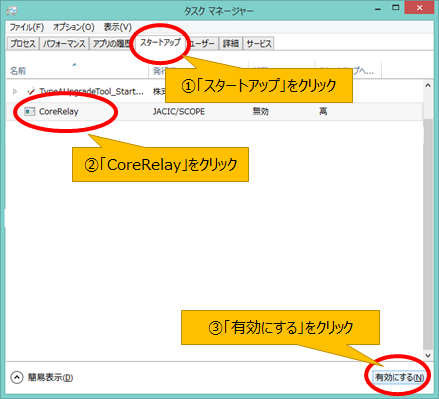
Task: Collapse view with 簡易表示(D)
Action: [x=50, y=377]
